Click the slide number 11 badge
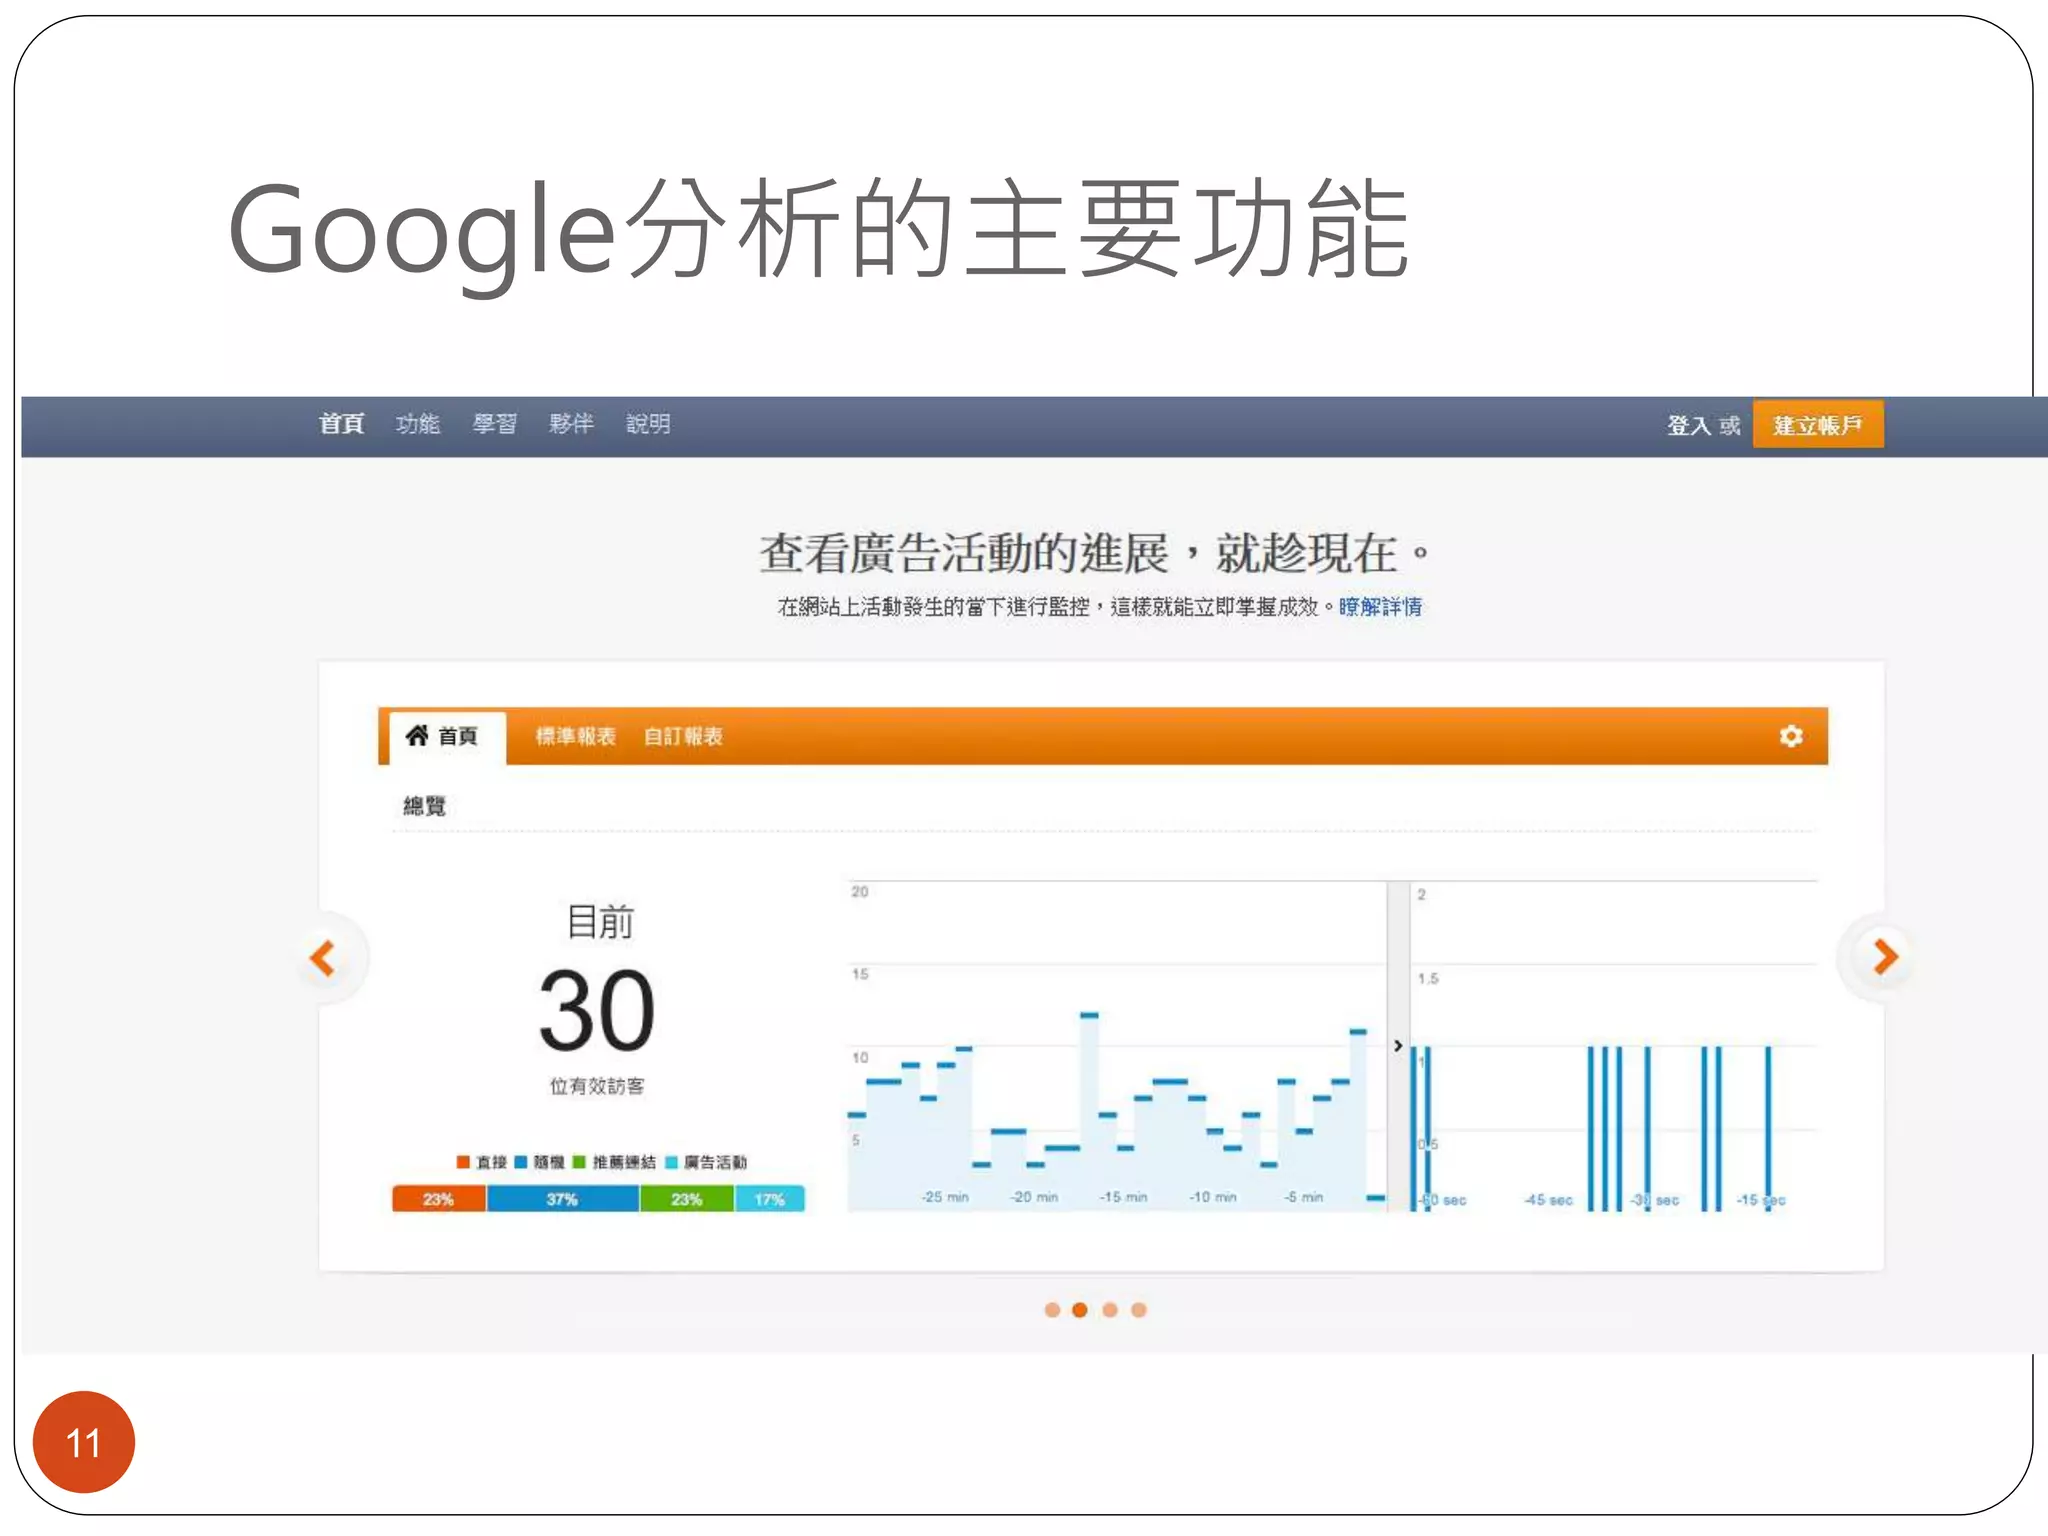The width and height of the screenshot is (2048, 1536). pyautogui.click(x=84, y=1442)
